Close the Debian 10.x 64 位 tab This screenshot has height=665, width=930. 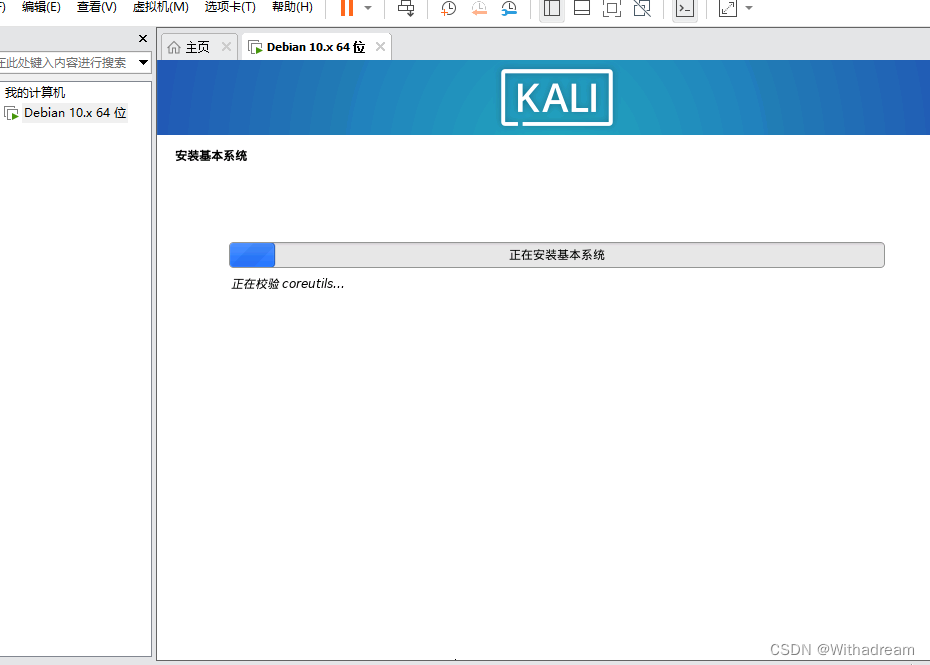[380, 46]
